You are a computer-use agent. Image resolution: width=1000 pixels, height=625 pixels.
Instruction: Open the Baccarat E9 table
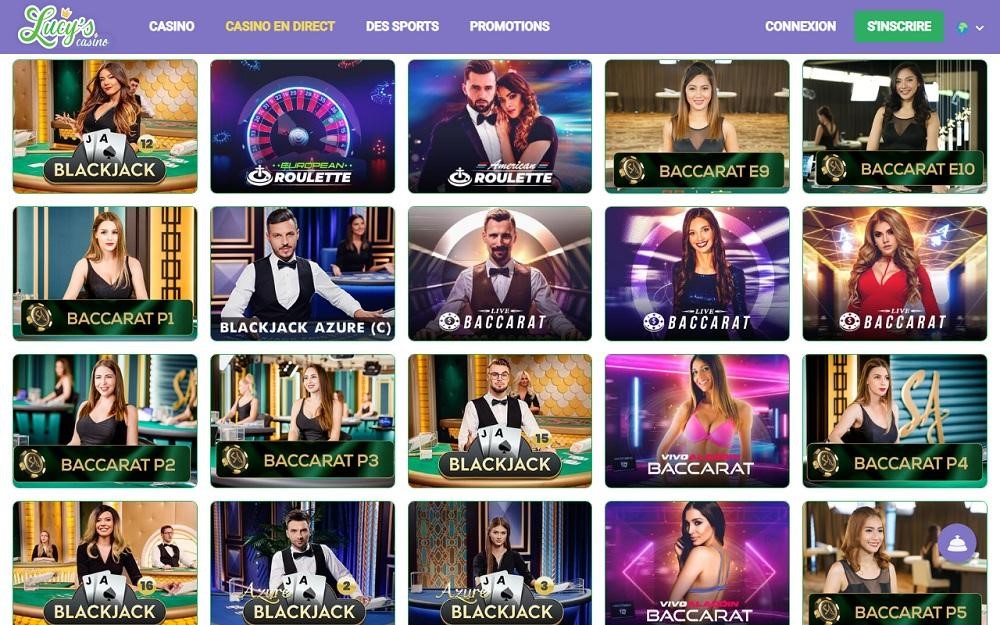697,126
